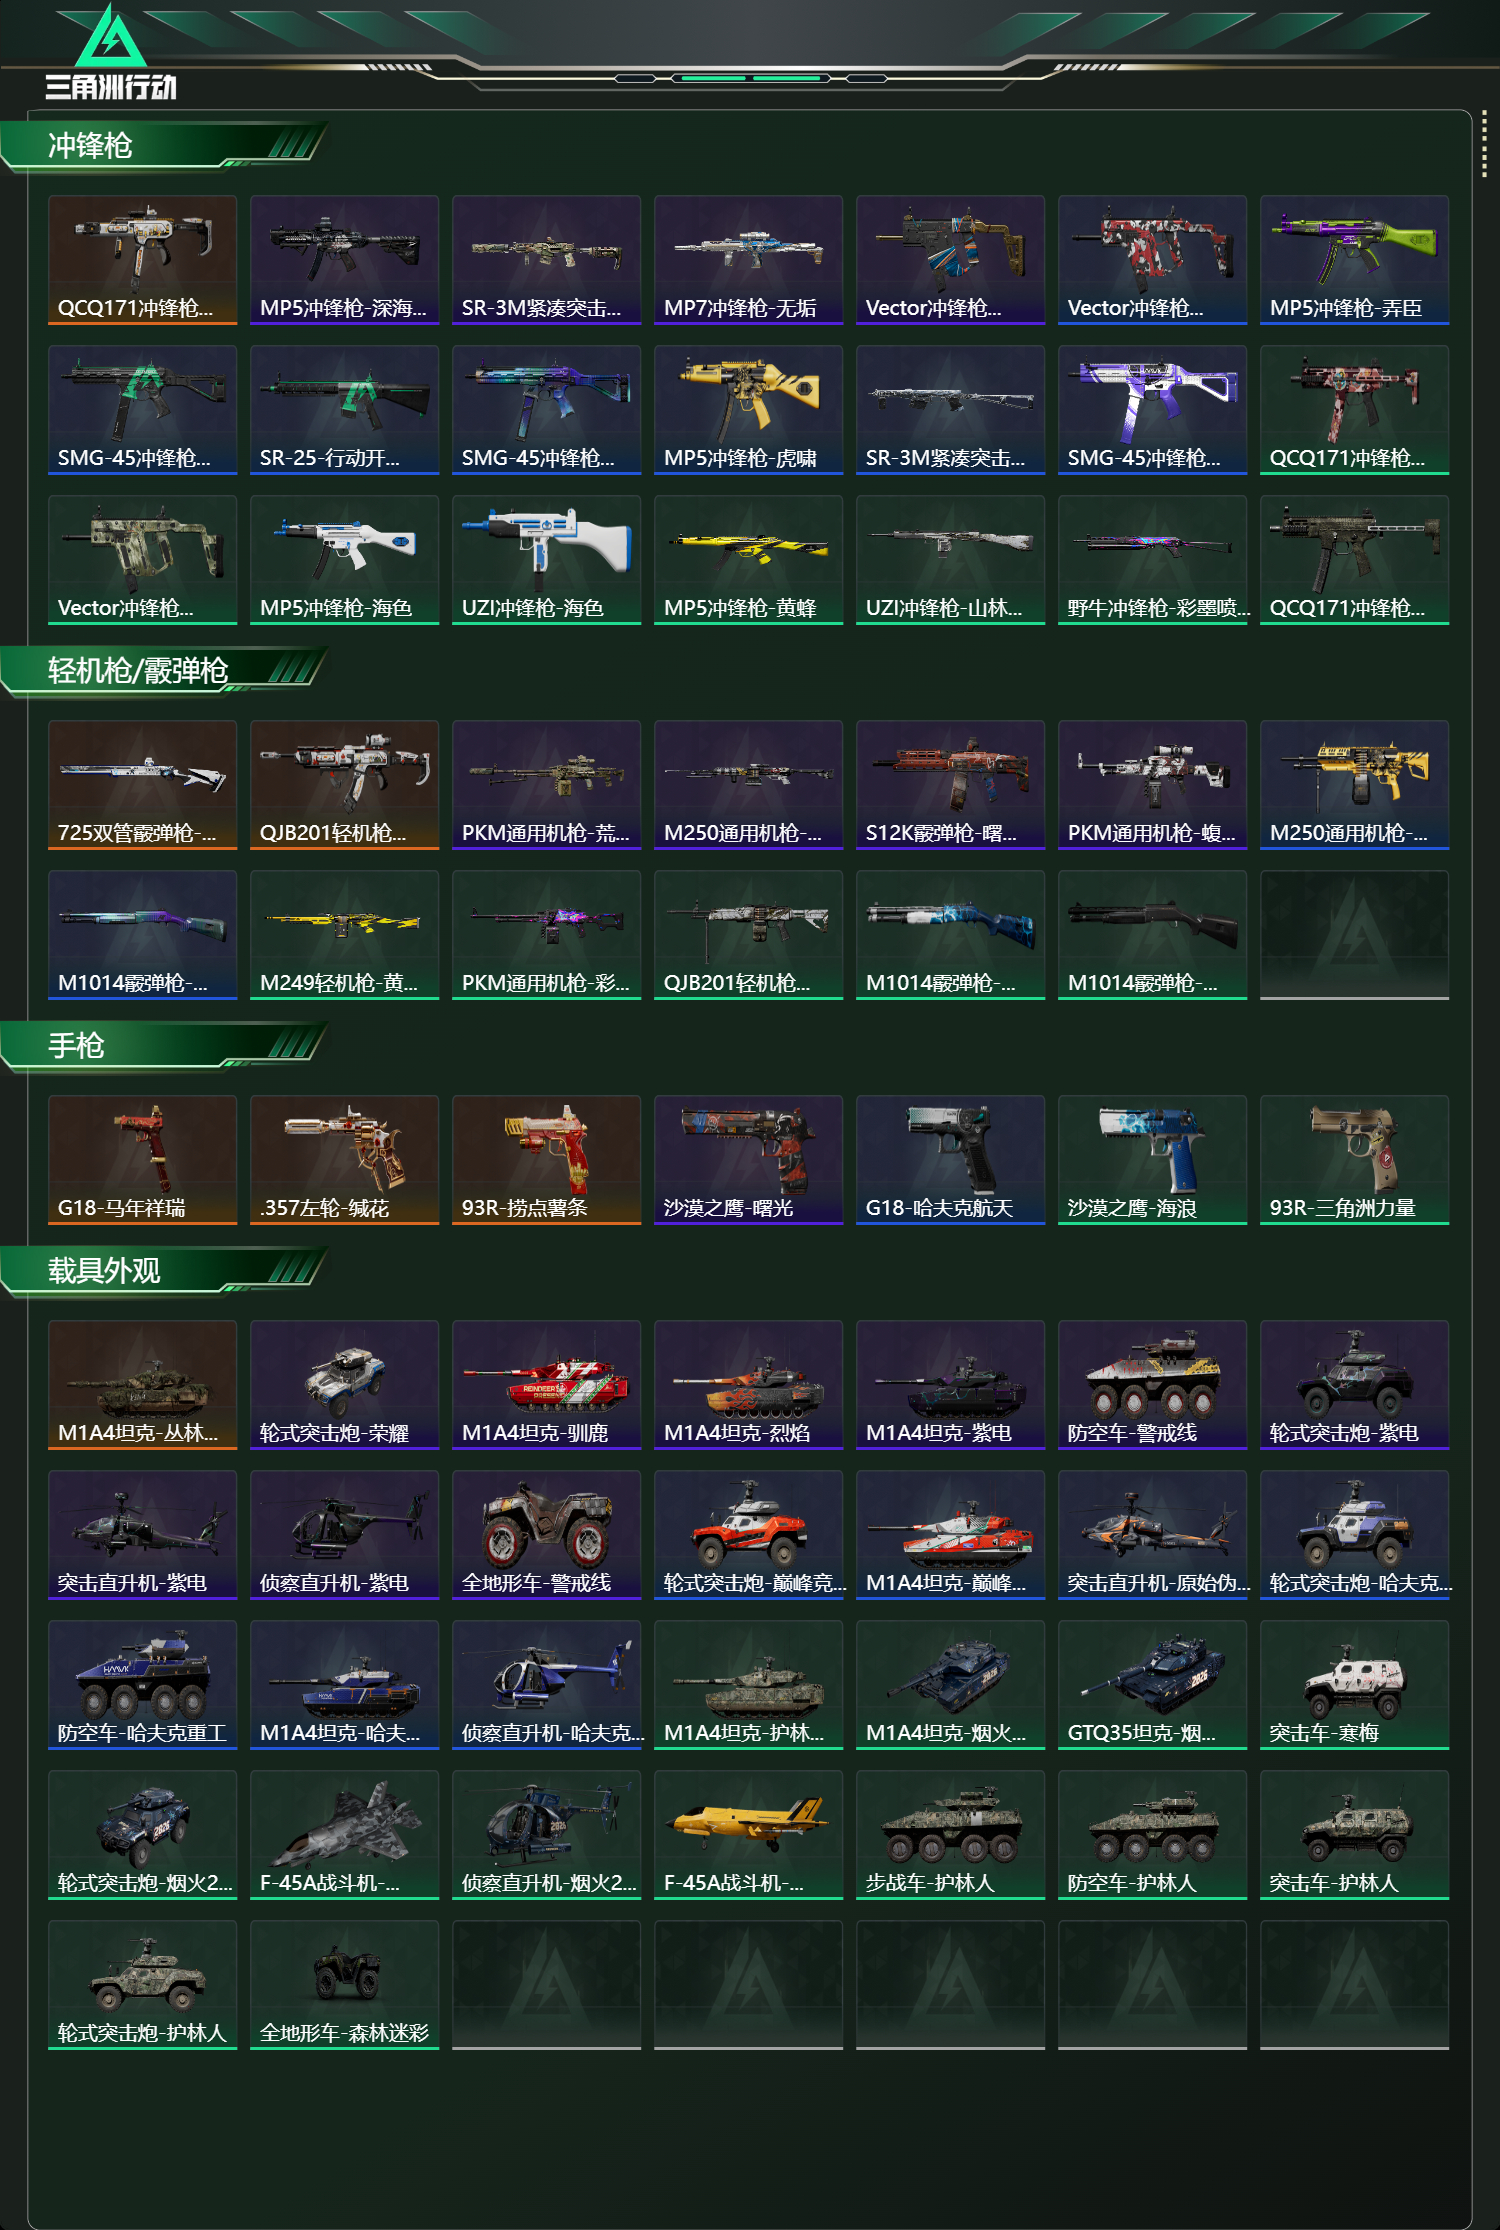Screen dimensions: 1500x2230
Task: Choose the 防空车-警戒线 vehicle skin
Action: tap(1152, 1385)
